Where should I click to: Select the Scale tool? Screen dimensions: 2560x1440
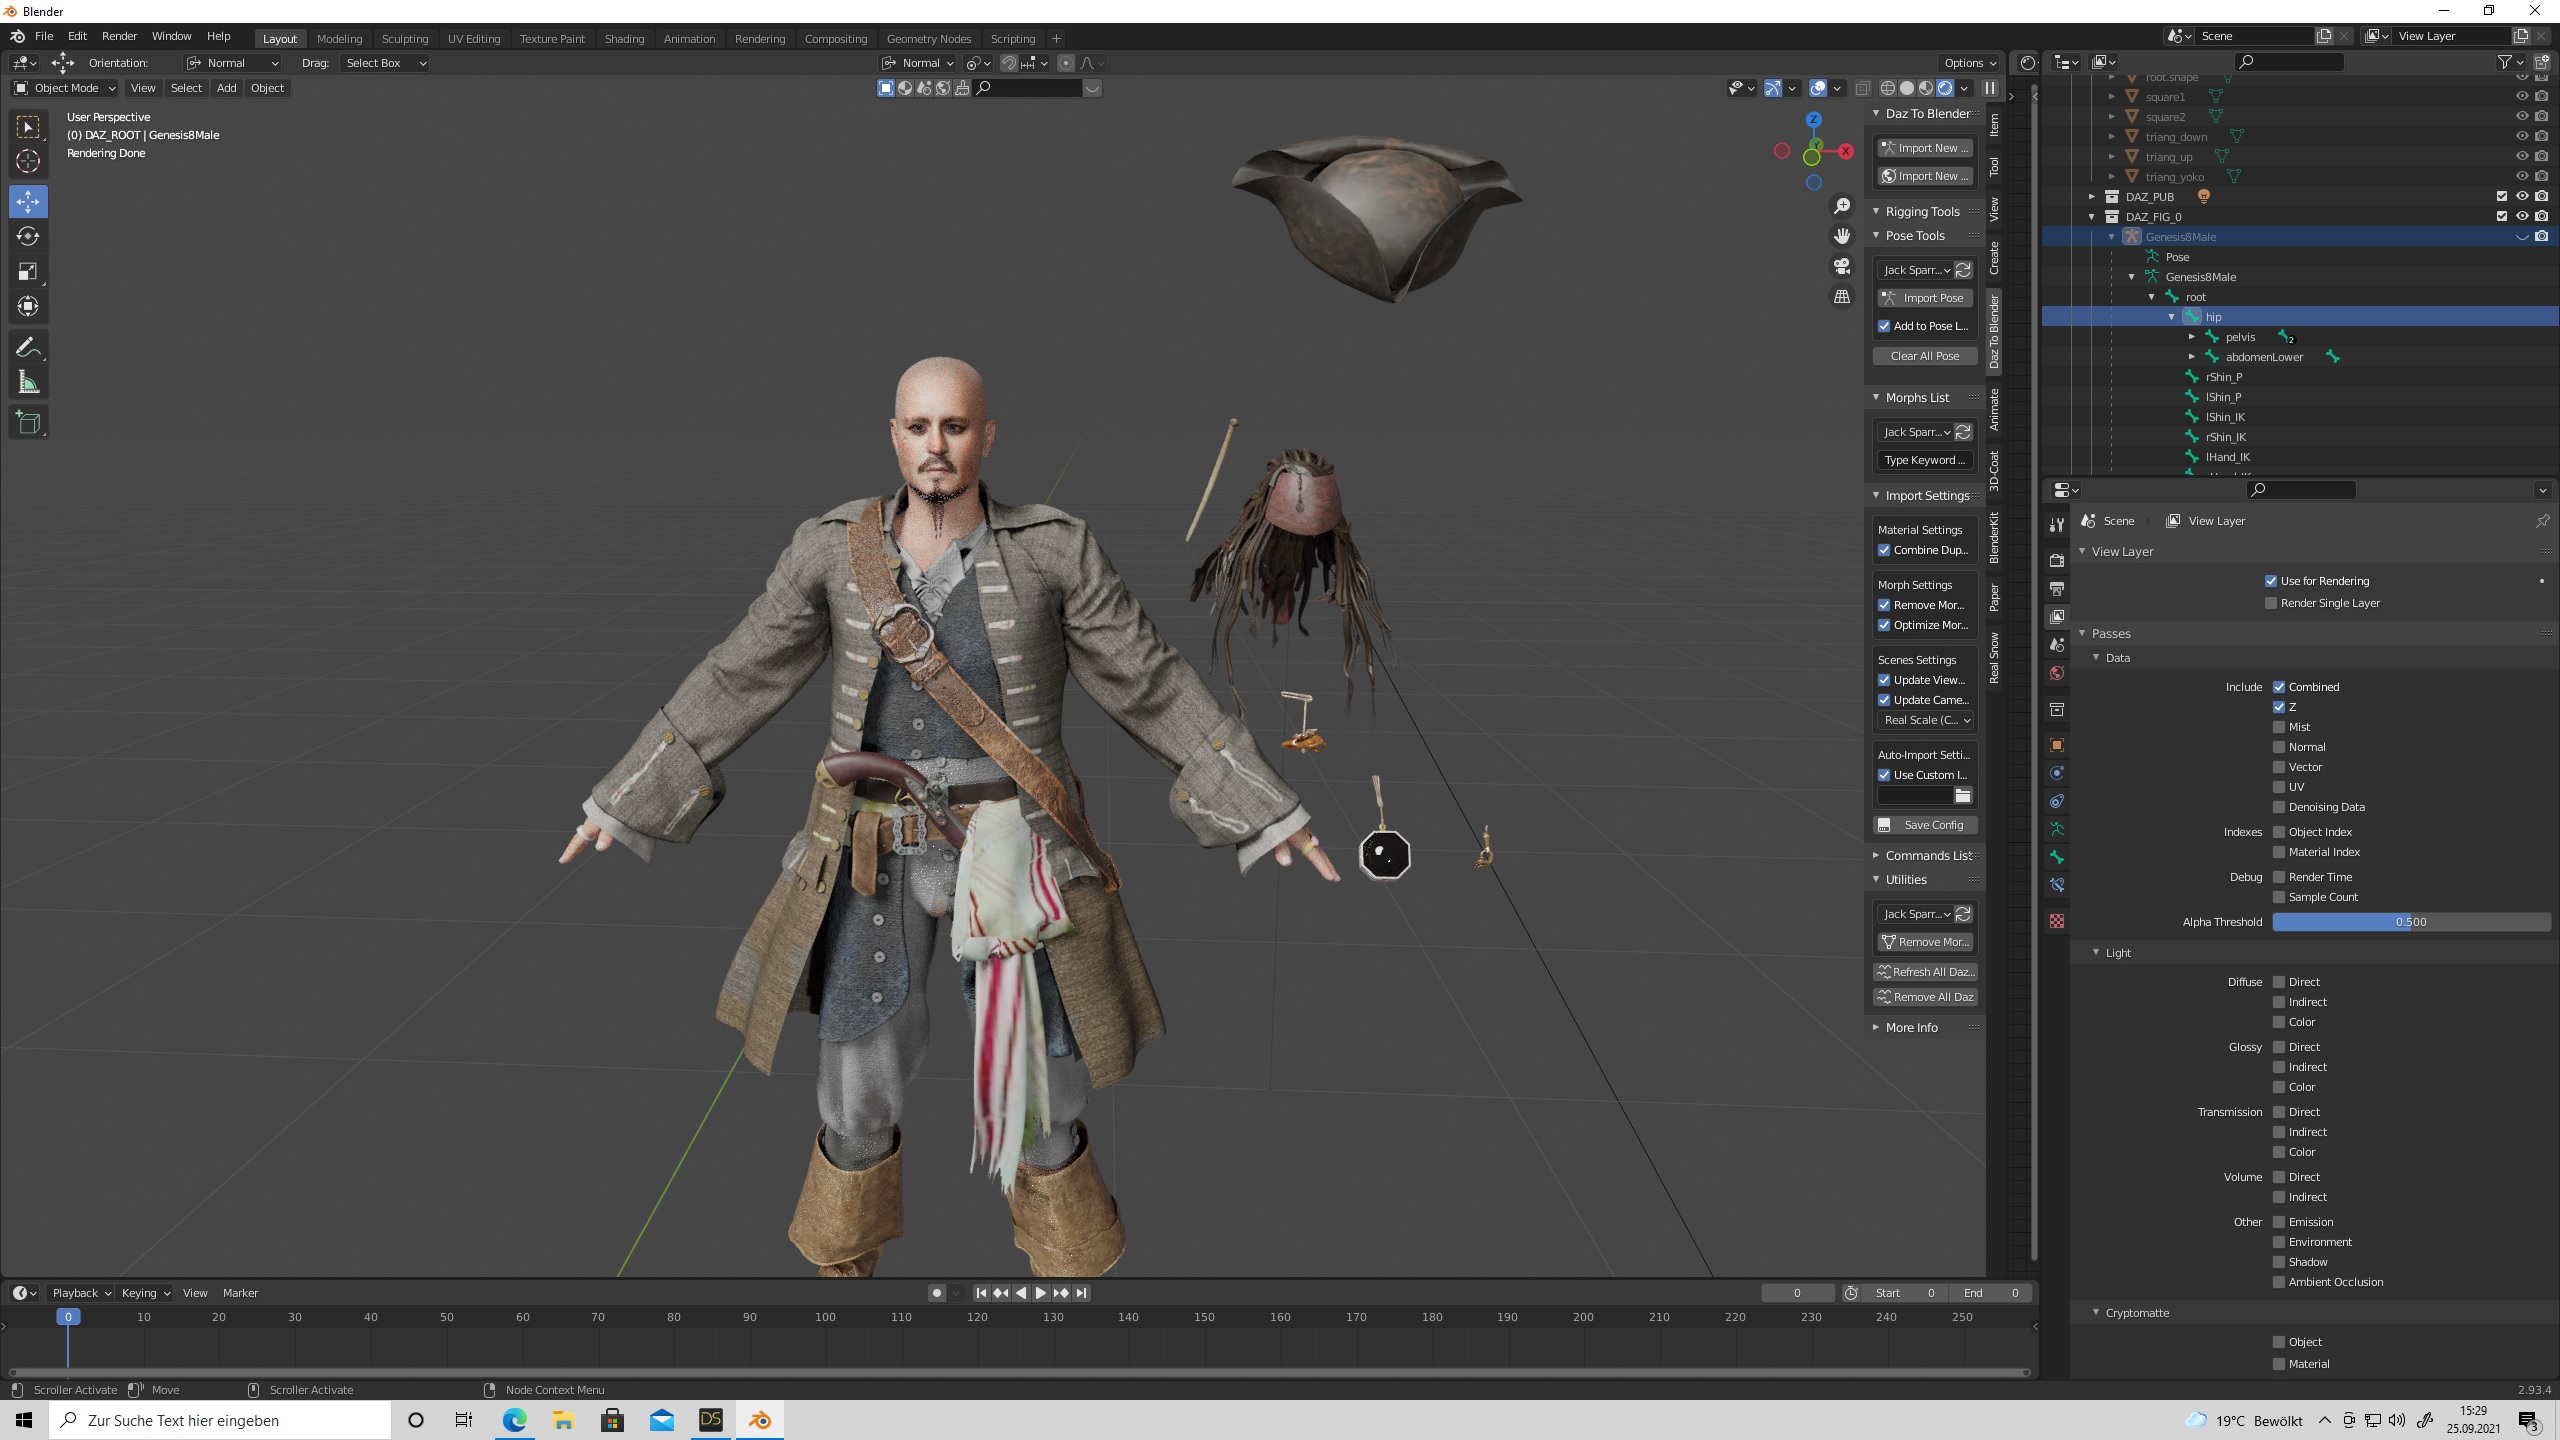tap(28, 271)
